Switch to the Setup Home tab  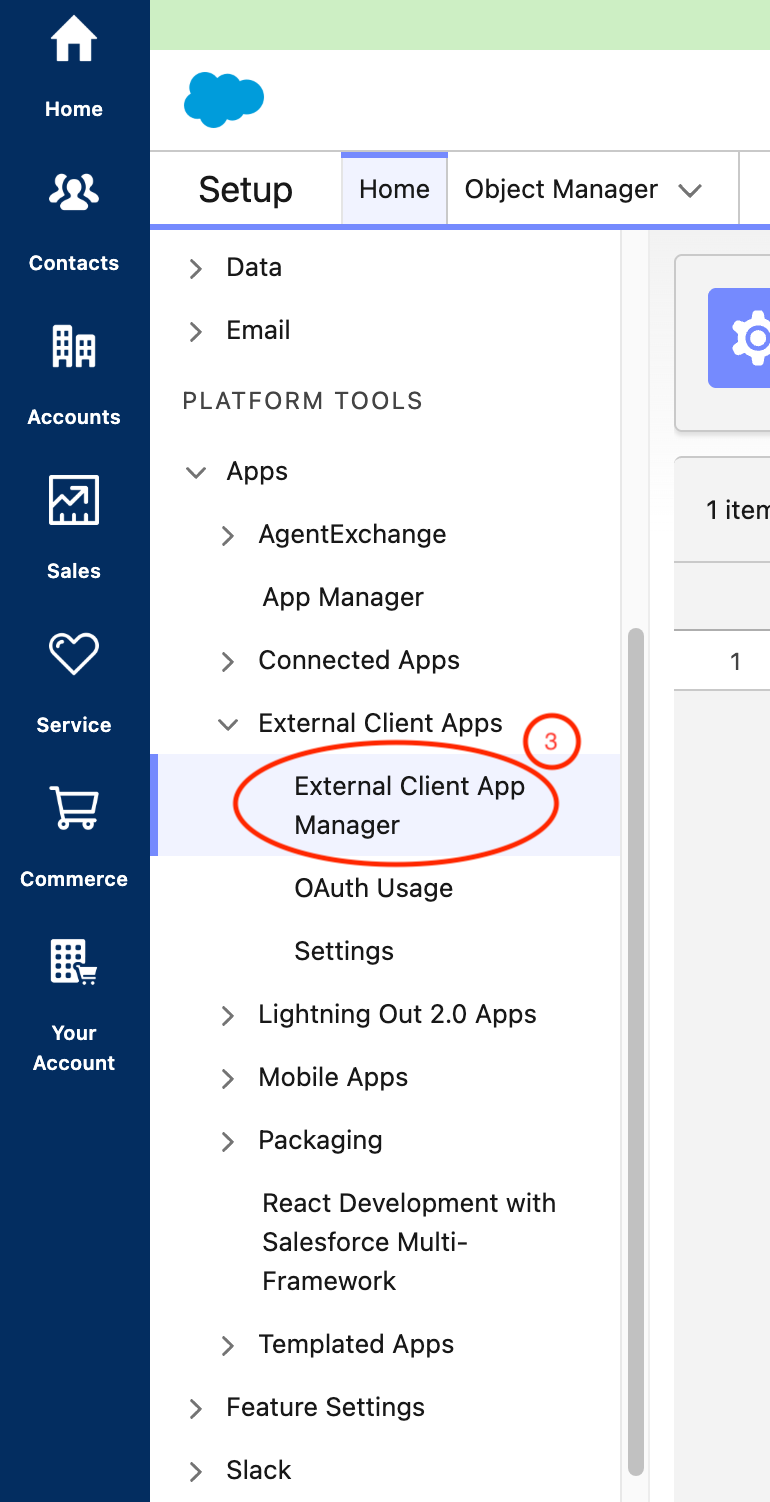pos(394,189)
